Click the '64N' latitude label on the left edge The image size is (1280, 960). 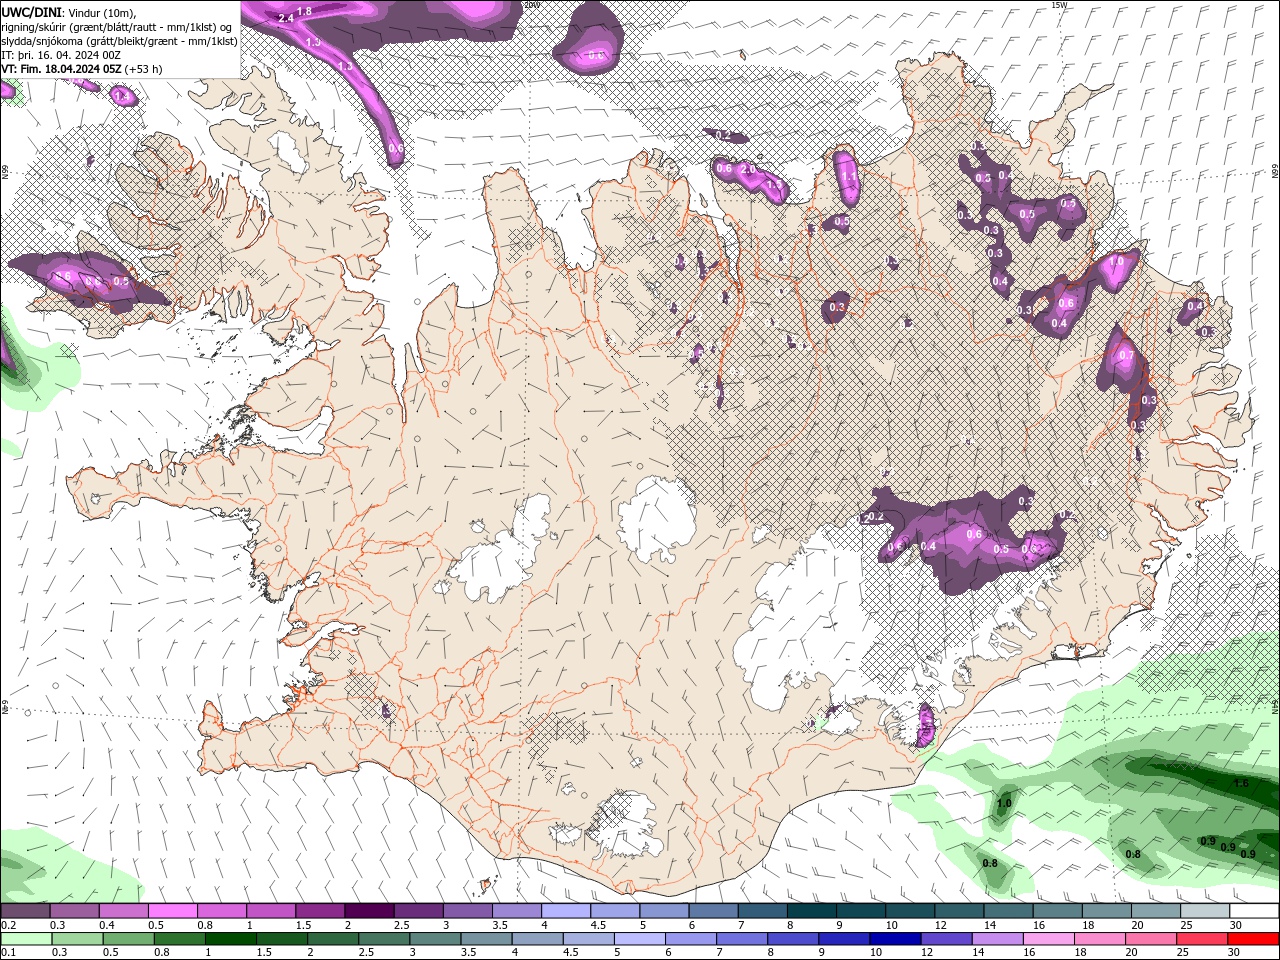click(5, 707)
